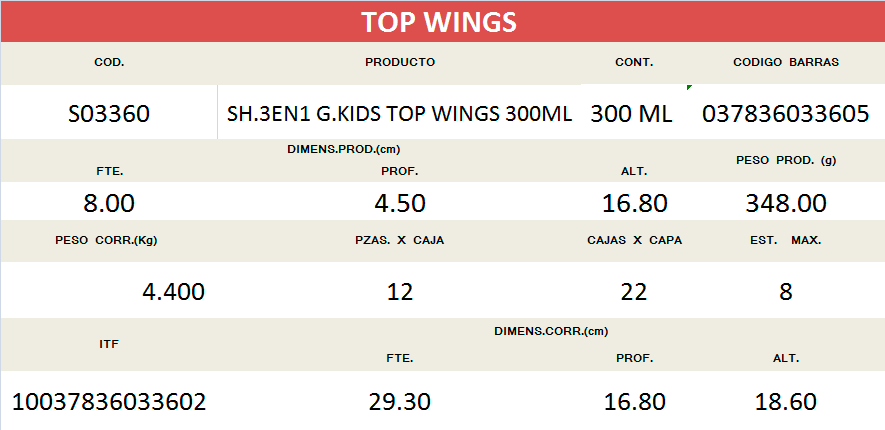
Task: Select the 300 ML content cell
Action: 631,114
